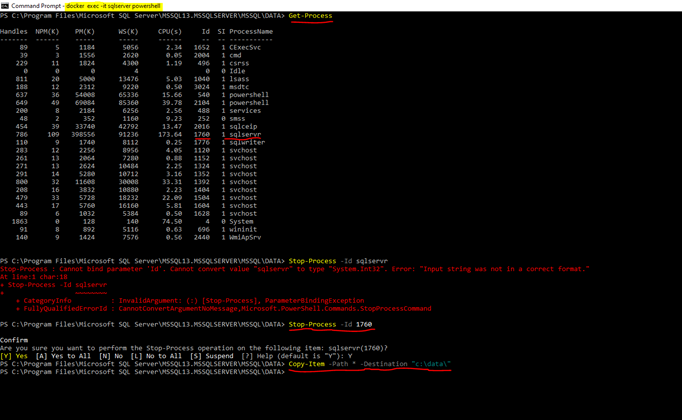Click the services process name
The image size is (682, 420).
click(x=245, y=110)
